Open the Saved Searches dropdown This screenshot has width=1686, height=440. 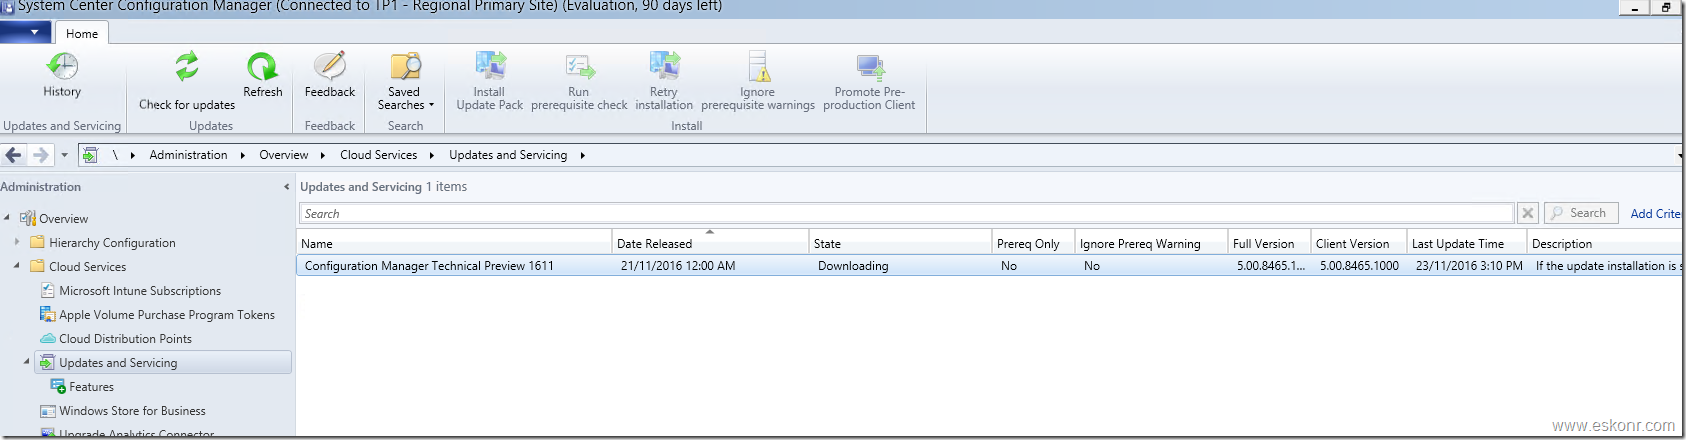(x=405, y=81)
